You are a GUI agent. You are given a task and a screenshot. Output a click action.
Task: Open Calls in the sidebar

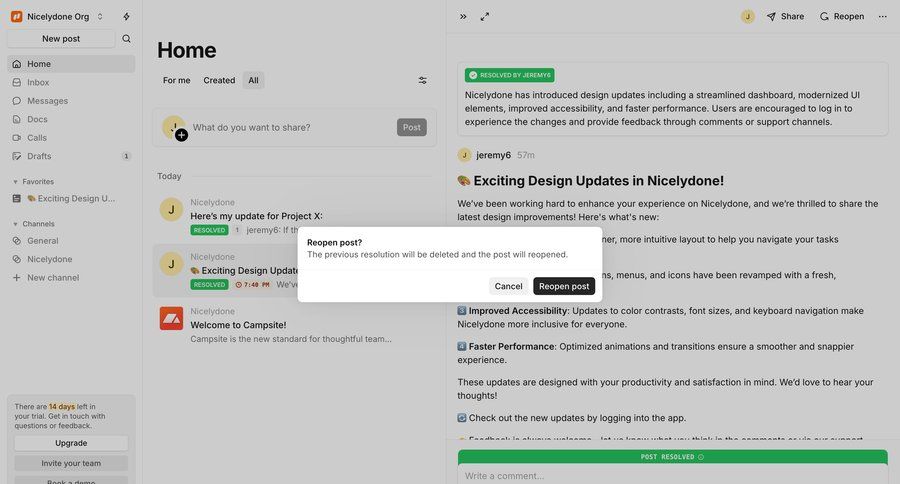pyautogui.click(x=71, y=137)
